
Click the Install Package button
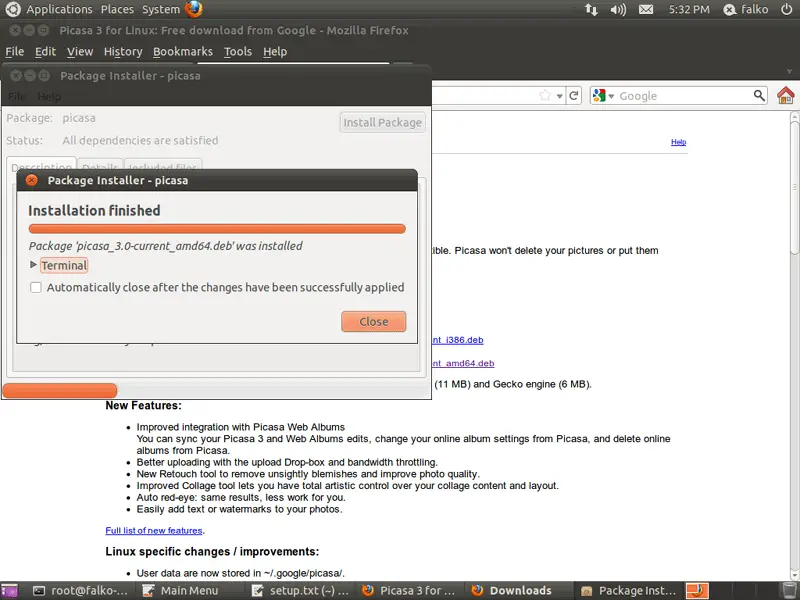click(383, 122)
